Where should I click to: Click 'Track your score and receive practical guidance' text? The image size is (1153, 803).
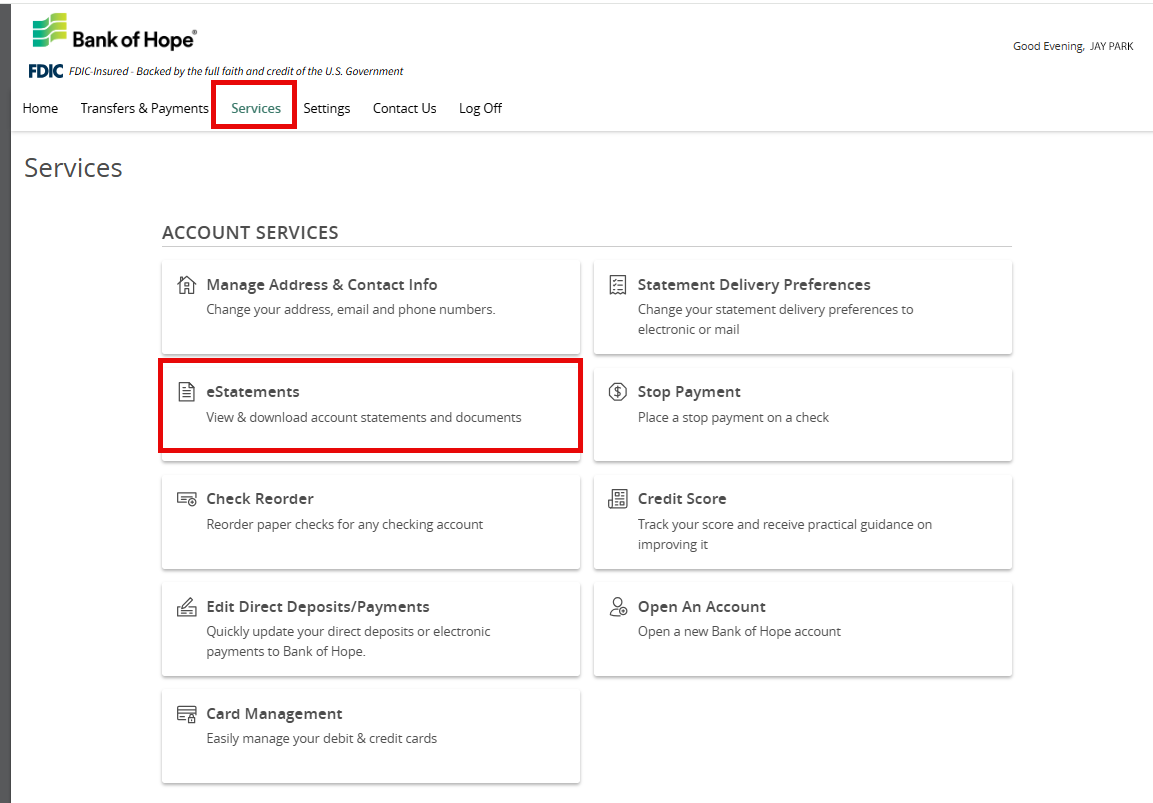click(785, 534)
